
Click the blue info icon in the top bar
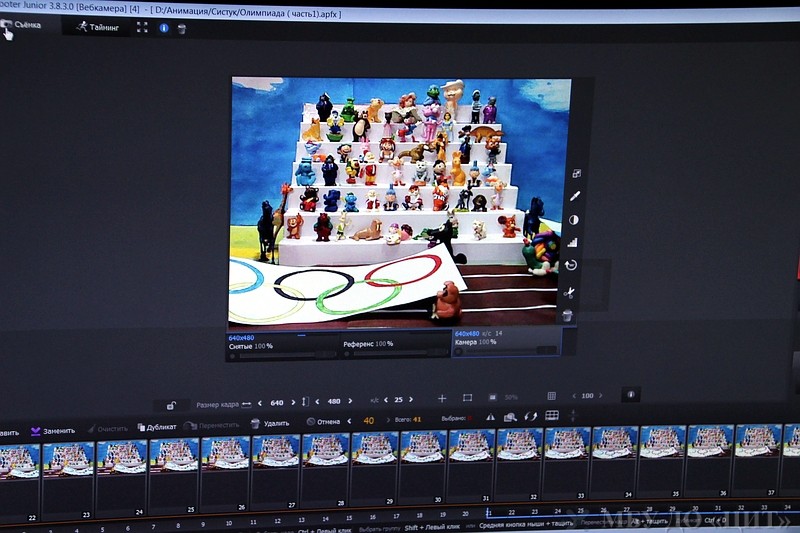(164, 28)
